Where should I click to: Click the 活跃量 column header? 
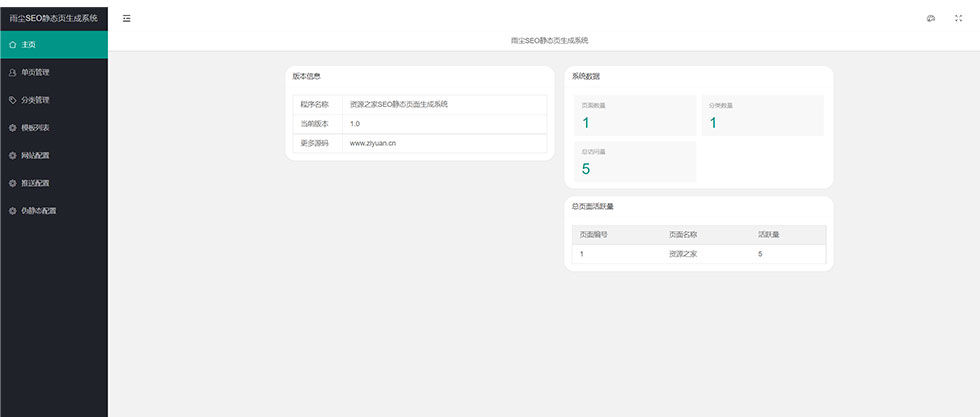769,235
